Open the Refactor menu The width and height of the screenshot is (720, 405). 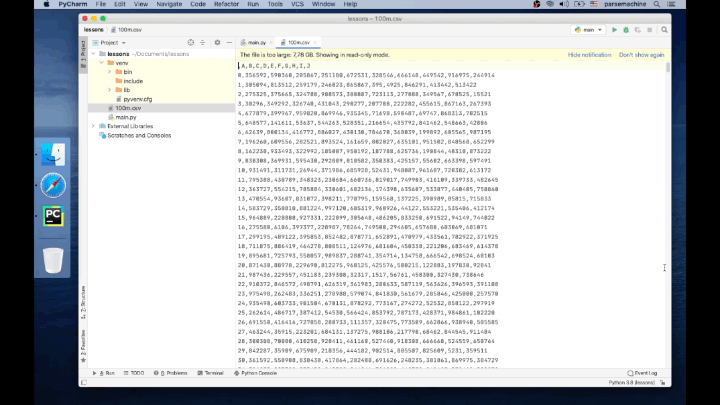point(226,4)
